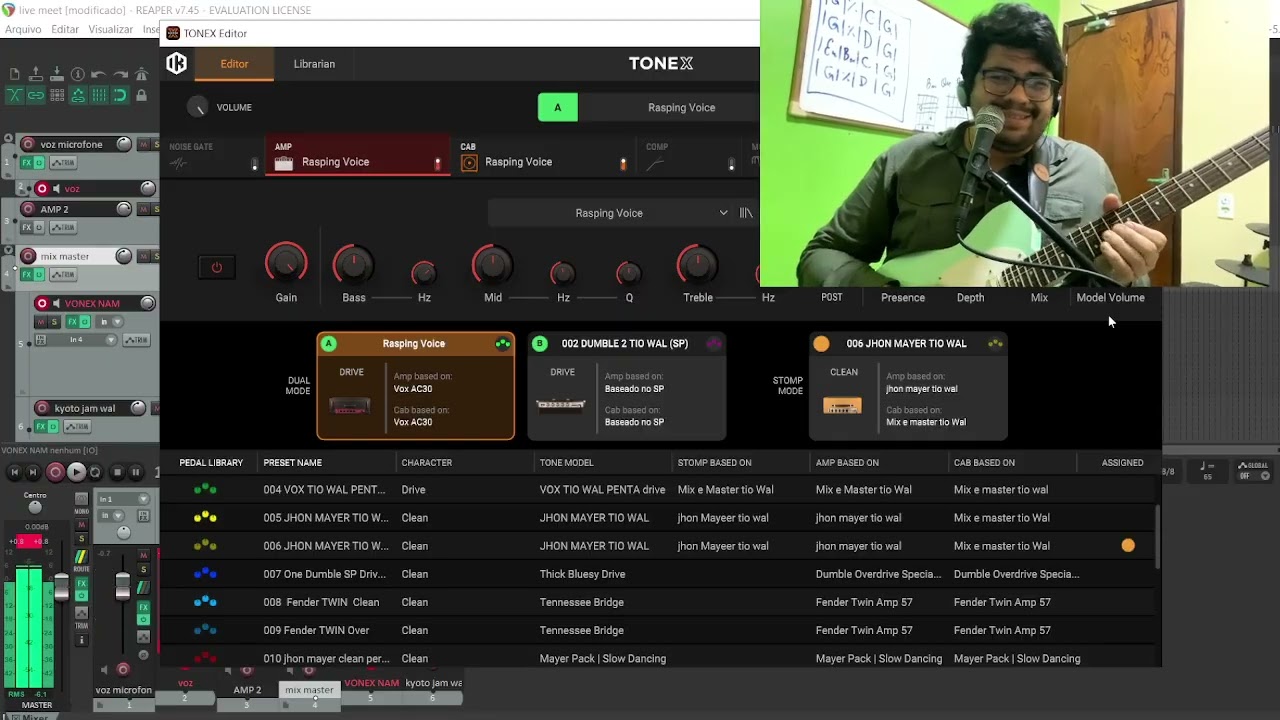Click REAPER new project toolbar icon

click(15, 73)
